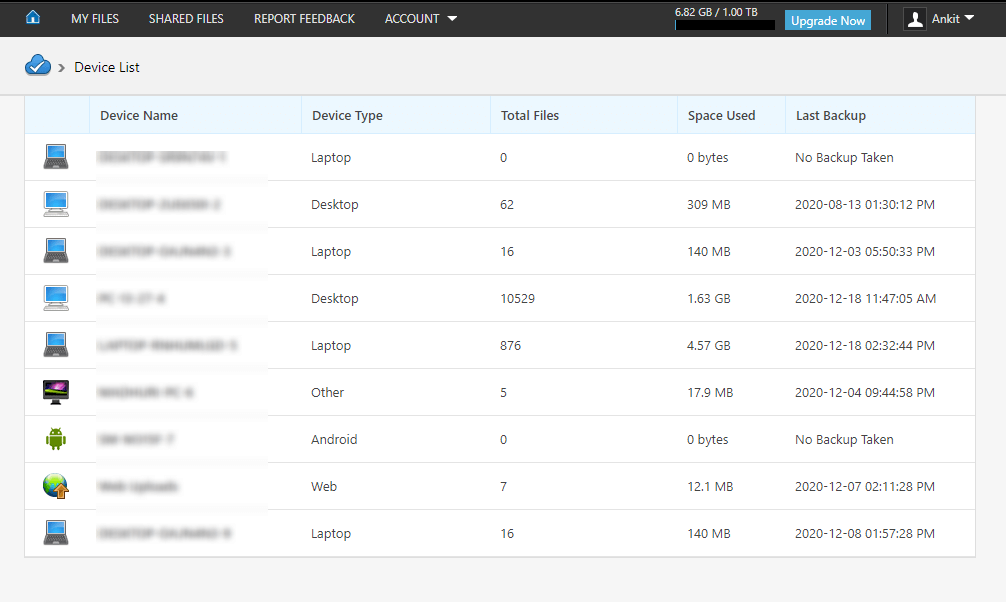Click the 6.82 GB / 1.00 TB storage text

pos(716,12)
